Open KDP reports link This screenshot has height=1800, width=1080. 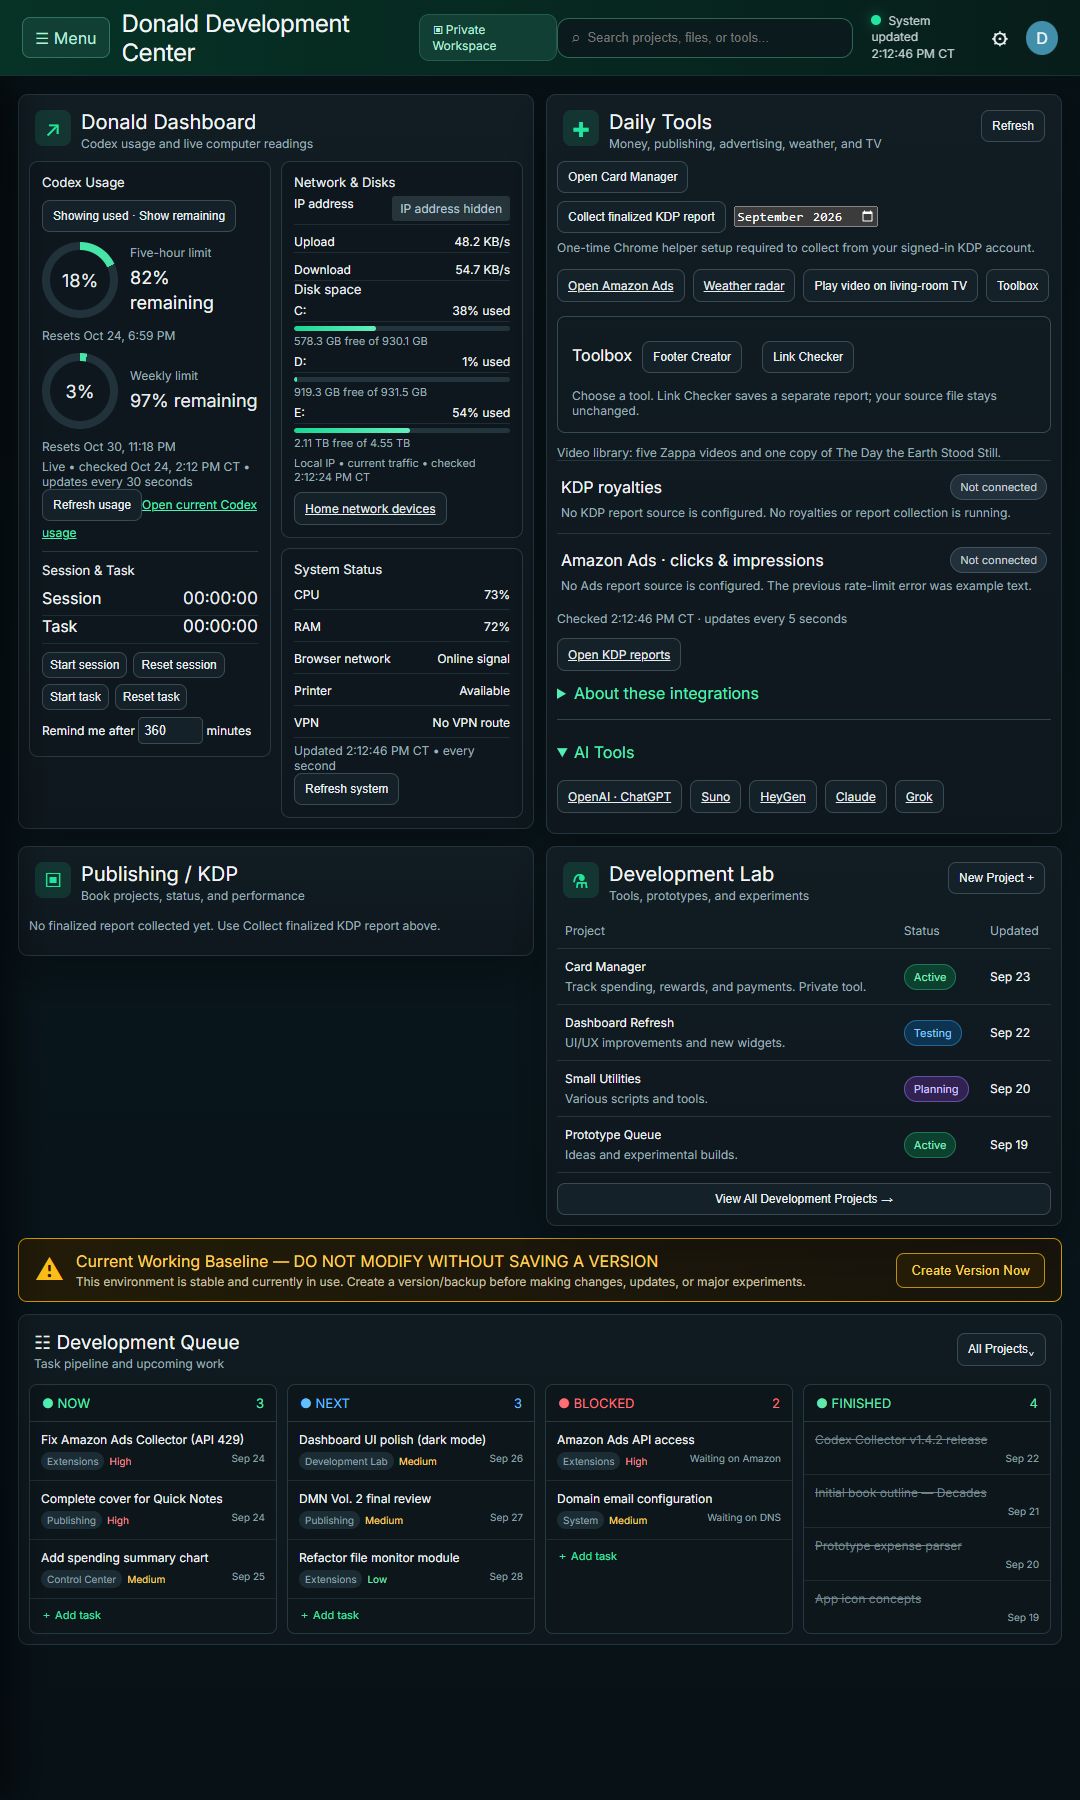point(619,654)
